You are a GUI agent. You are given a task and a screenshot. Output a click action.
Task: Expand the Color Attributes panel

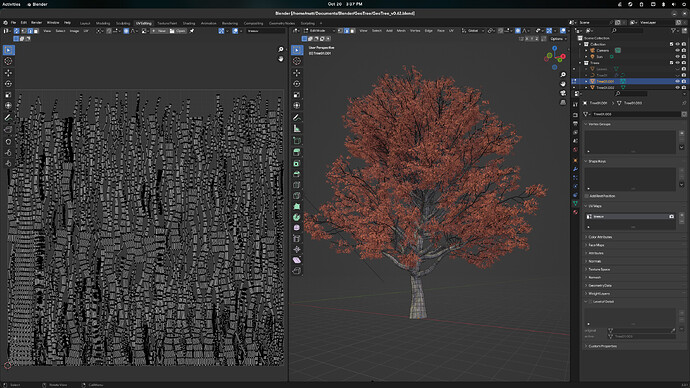pos(600,237)
